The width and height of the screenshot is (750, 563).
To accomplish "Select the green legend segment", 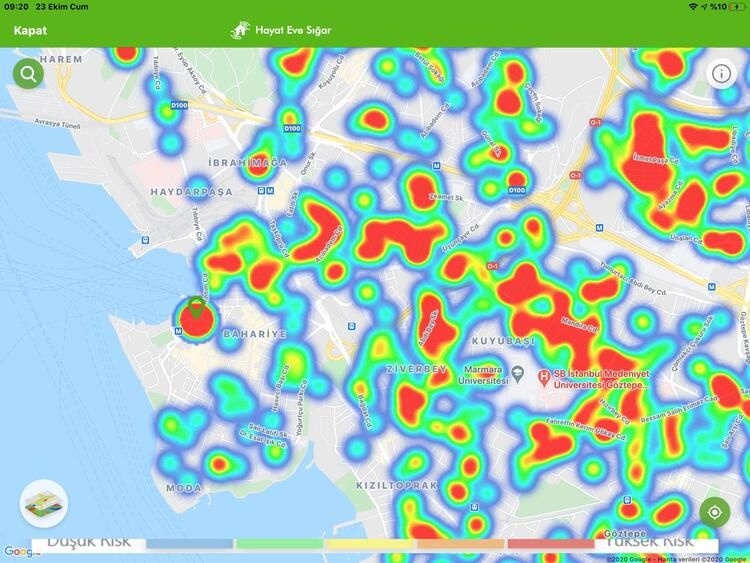I will 280,544.
